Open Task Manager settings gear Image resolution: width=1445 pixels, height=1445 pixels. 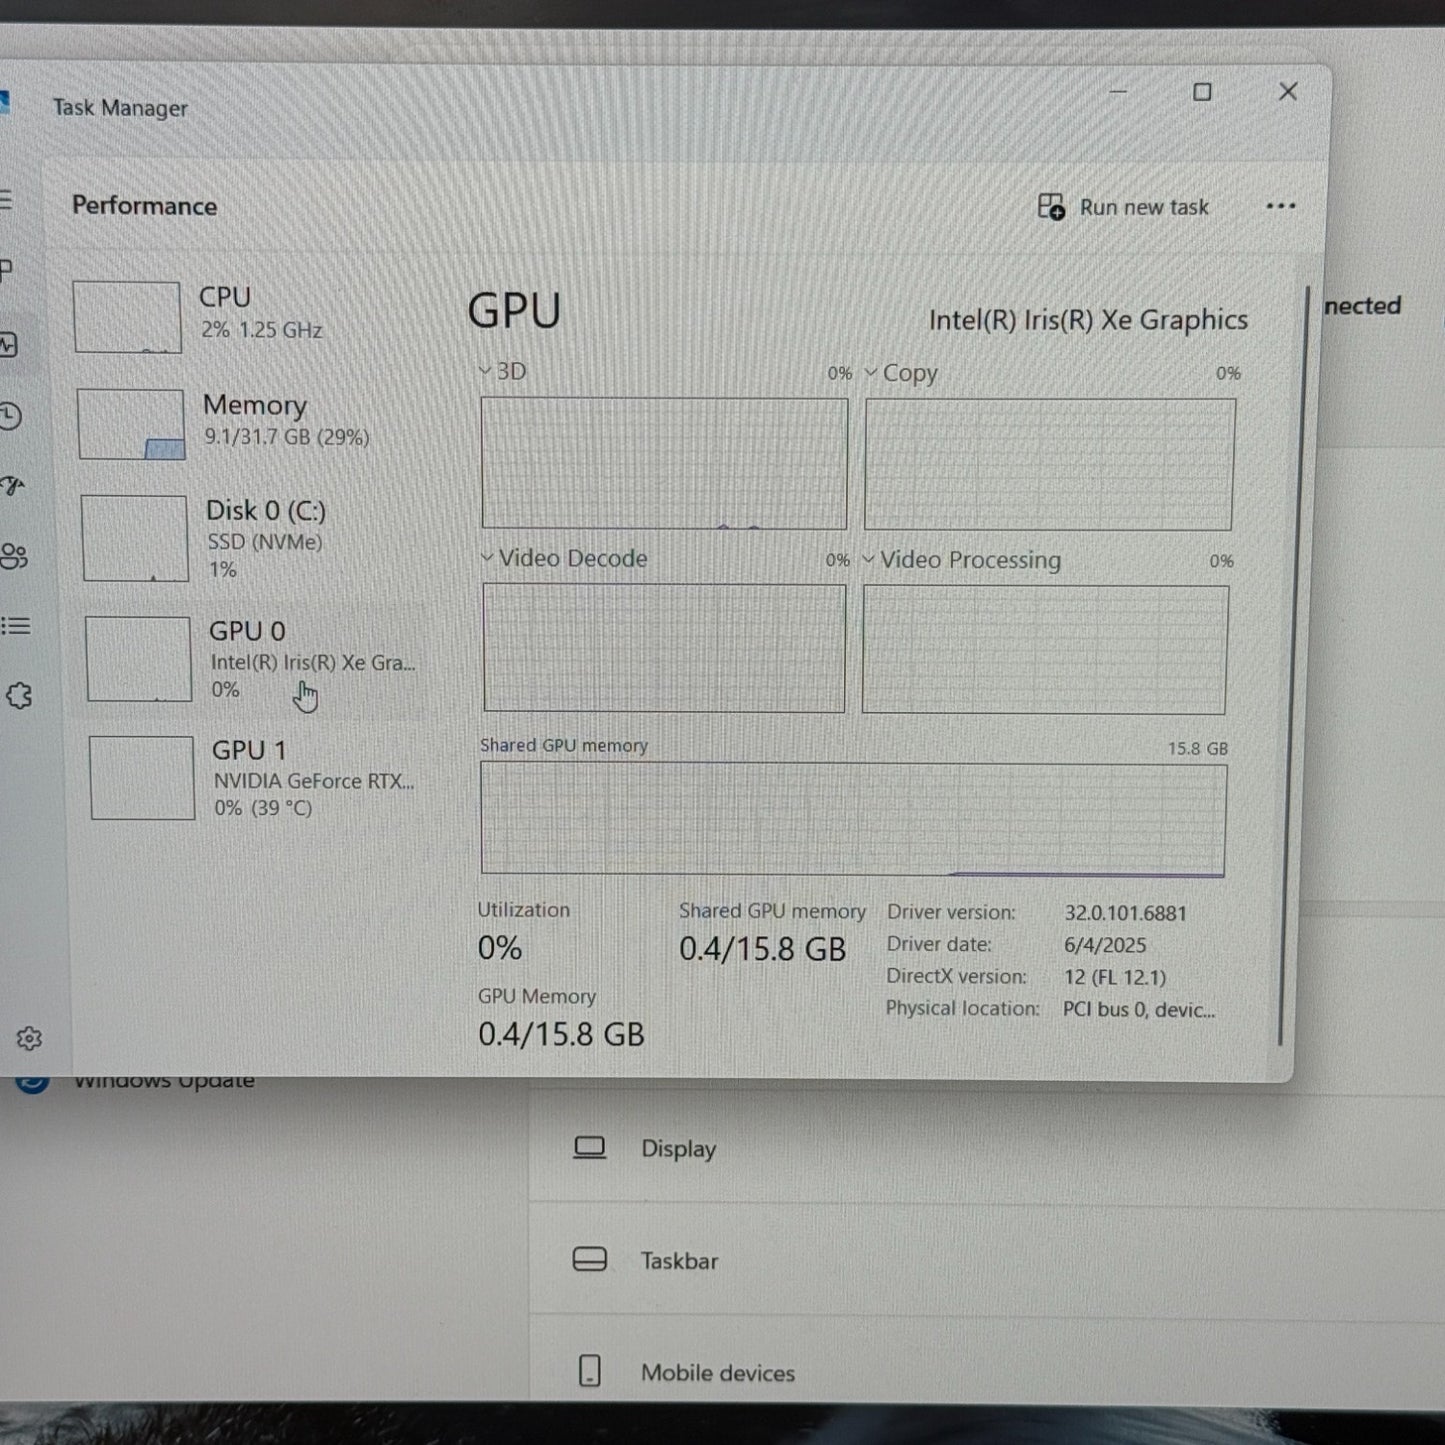30,1039
